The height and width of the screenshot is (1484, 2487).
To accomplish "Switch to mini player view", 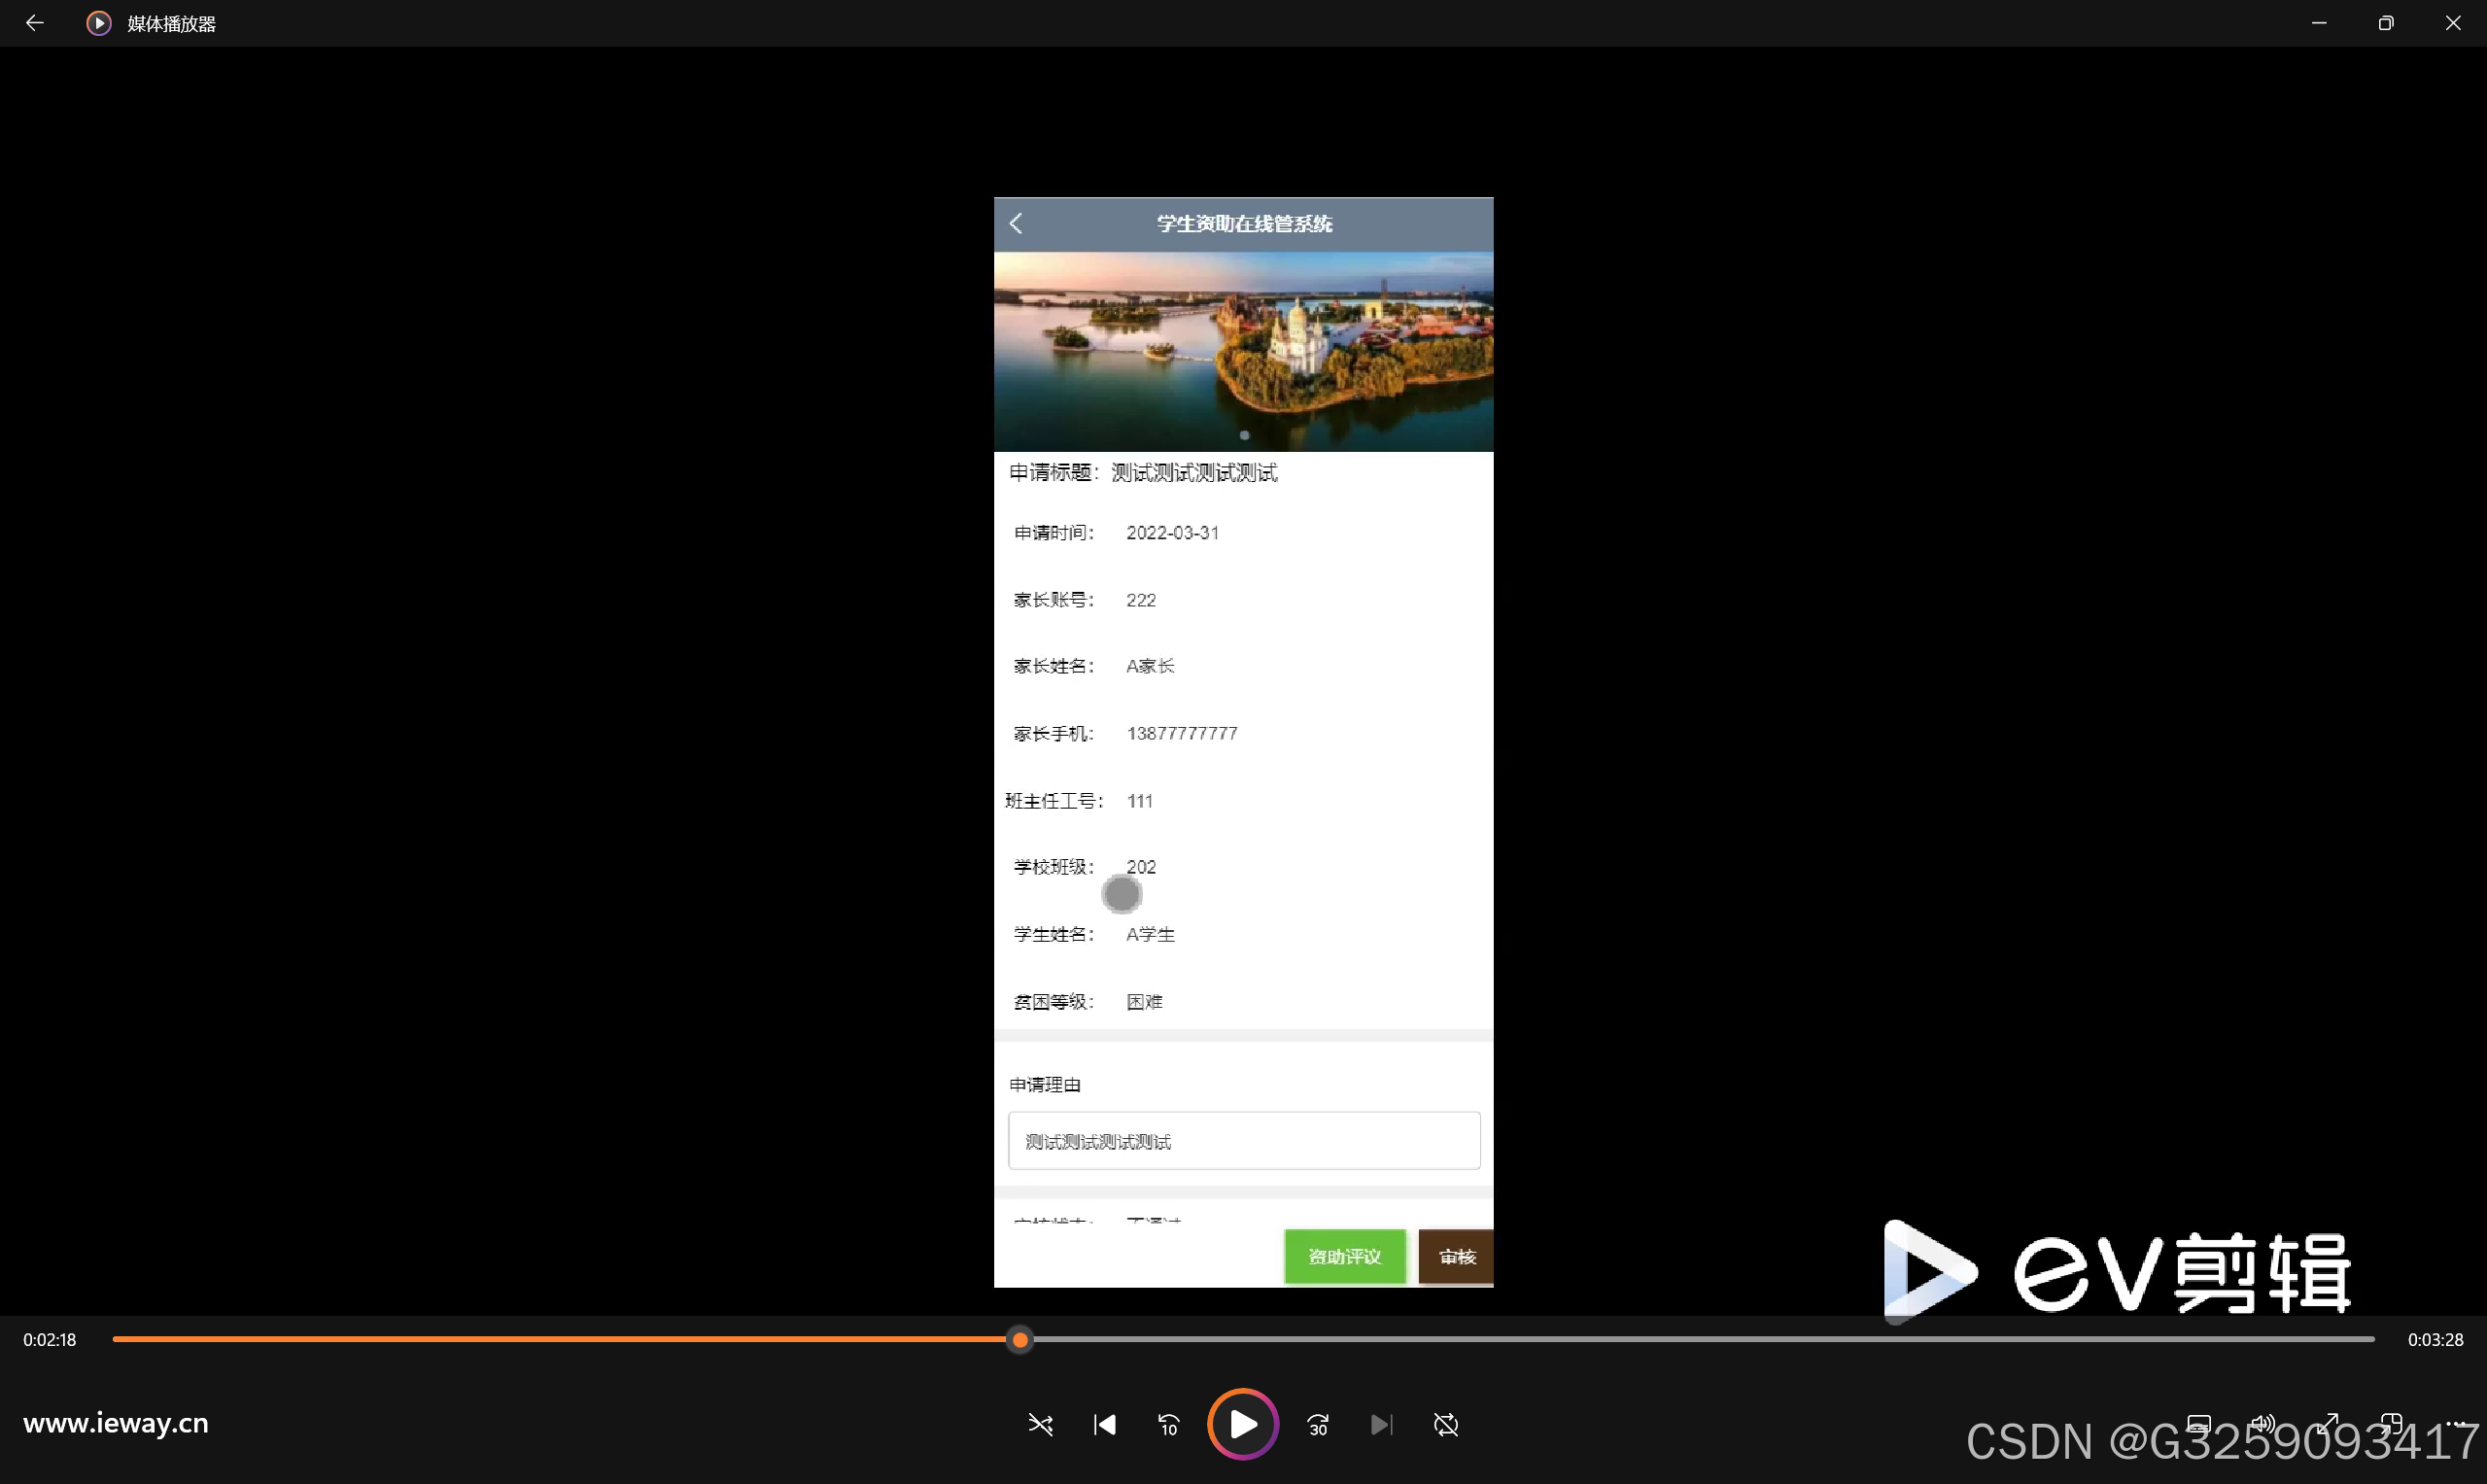I will tap(2391, 1422).
